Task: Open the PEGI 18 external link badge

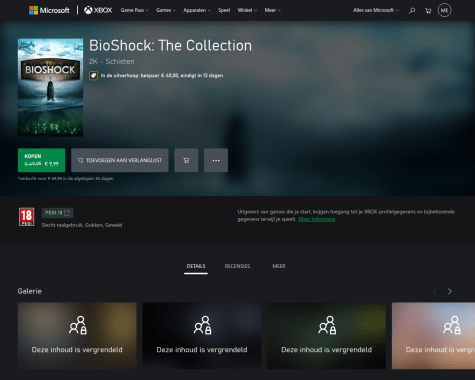Action: pos(57,213)
